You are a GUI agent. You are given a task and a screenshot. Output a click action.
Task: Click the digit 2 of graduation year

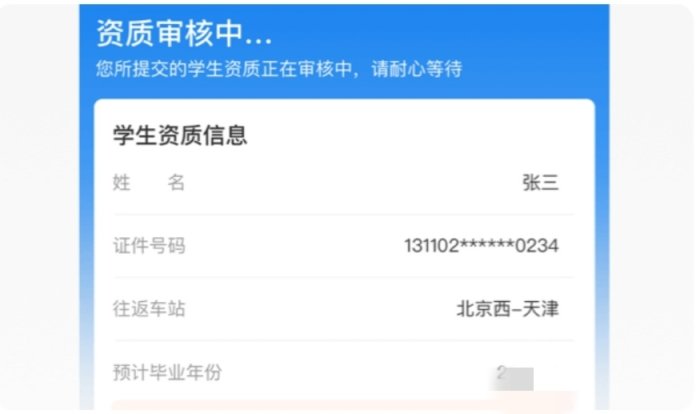click(x=501, y=372)
